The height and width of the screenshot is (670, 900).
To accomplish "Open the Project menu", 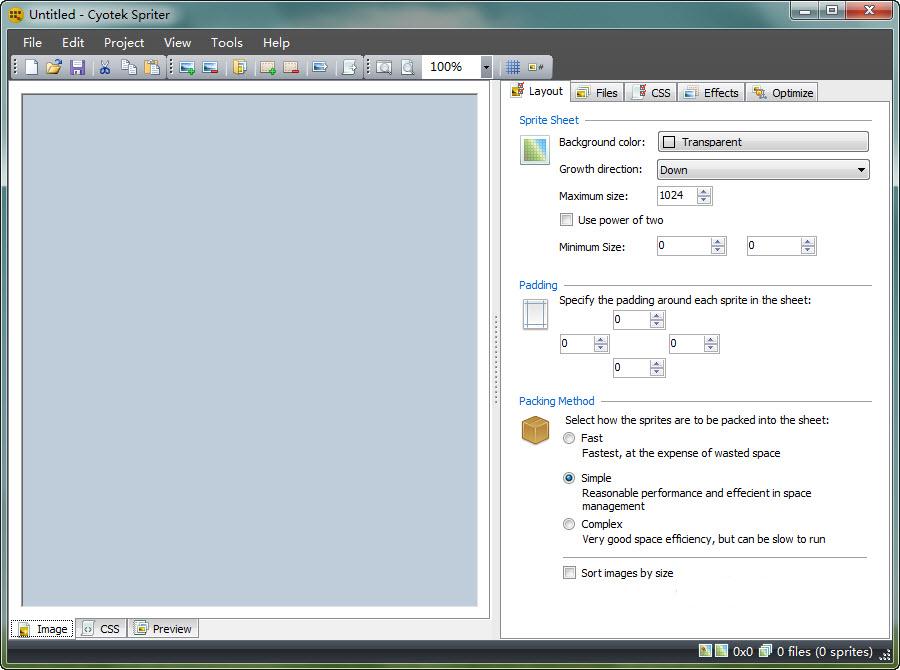I will (x=124, y=42).
